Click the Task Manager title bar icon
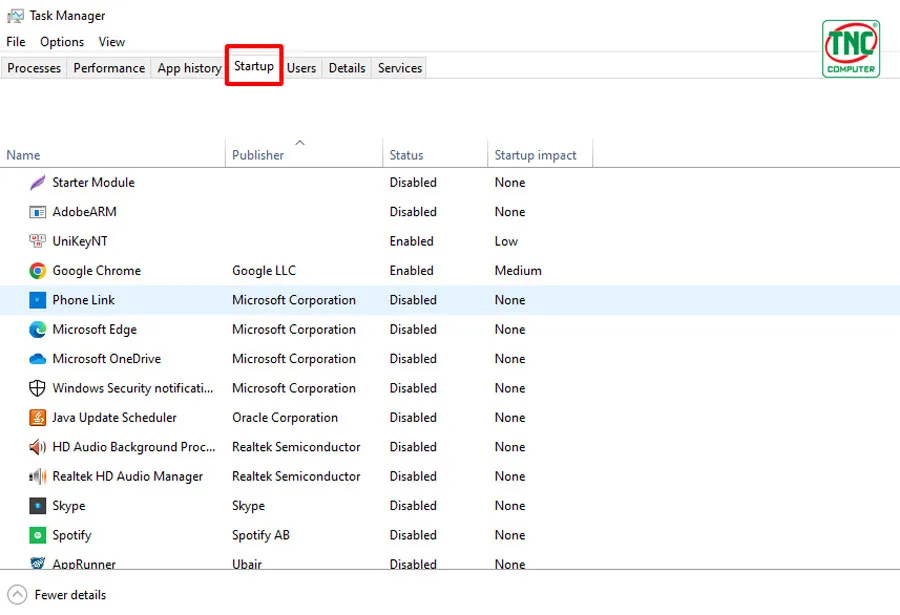 pyautogui.click(x=15, y=16)
